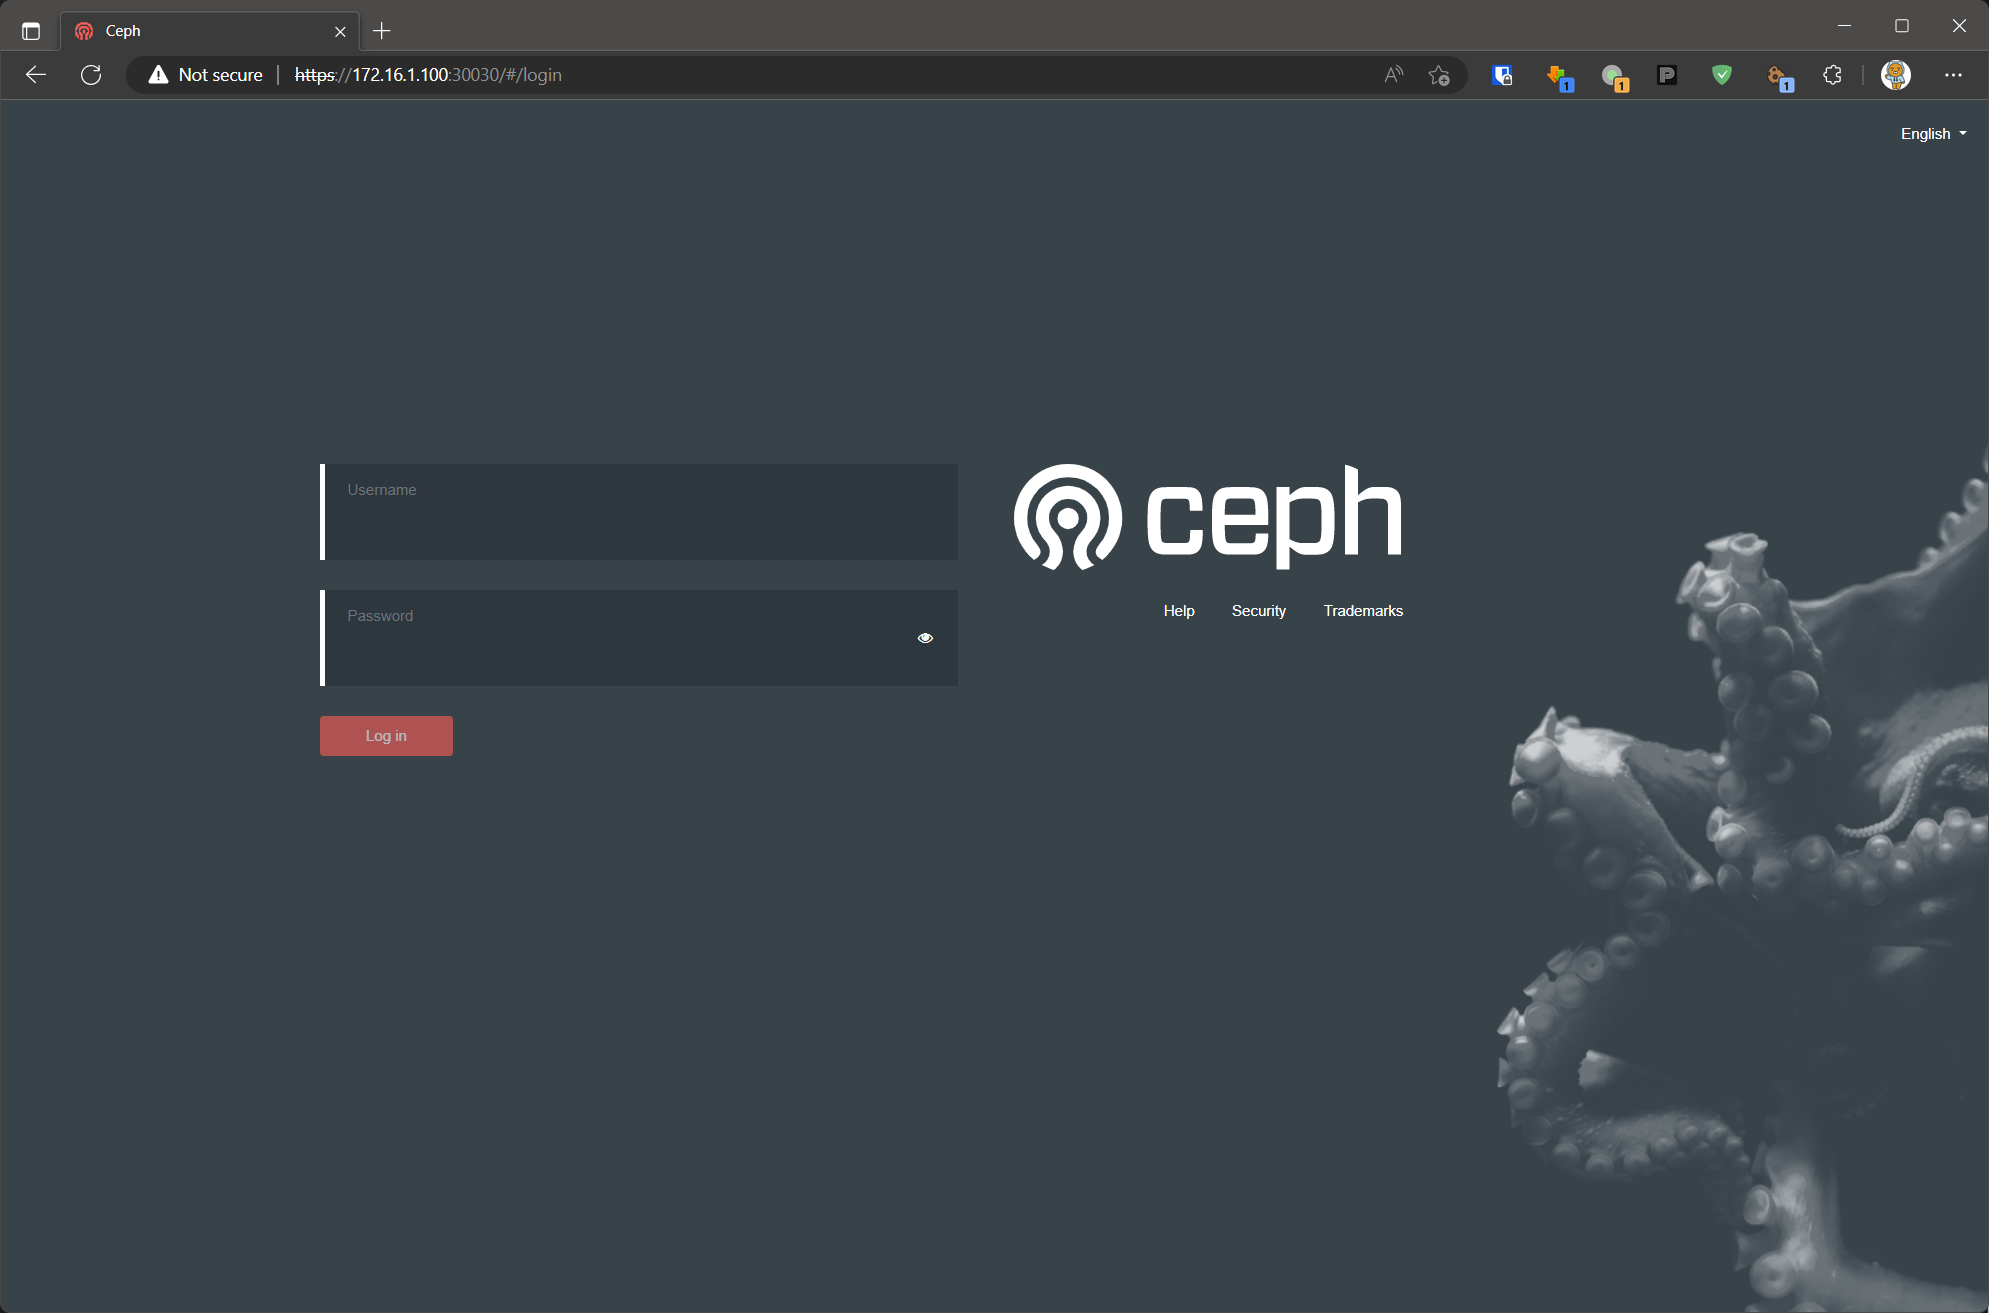Reload the Ceph login page

coord(91,75)
